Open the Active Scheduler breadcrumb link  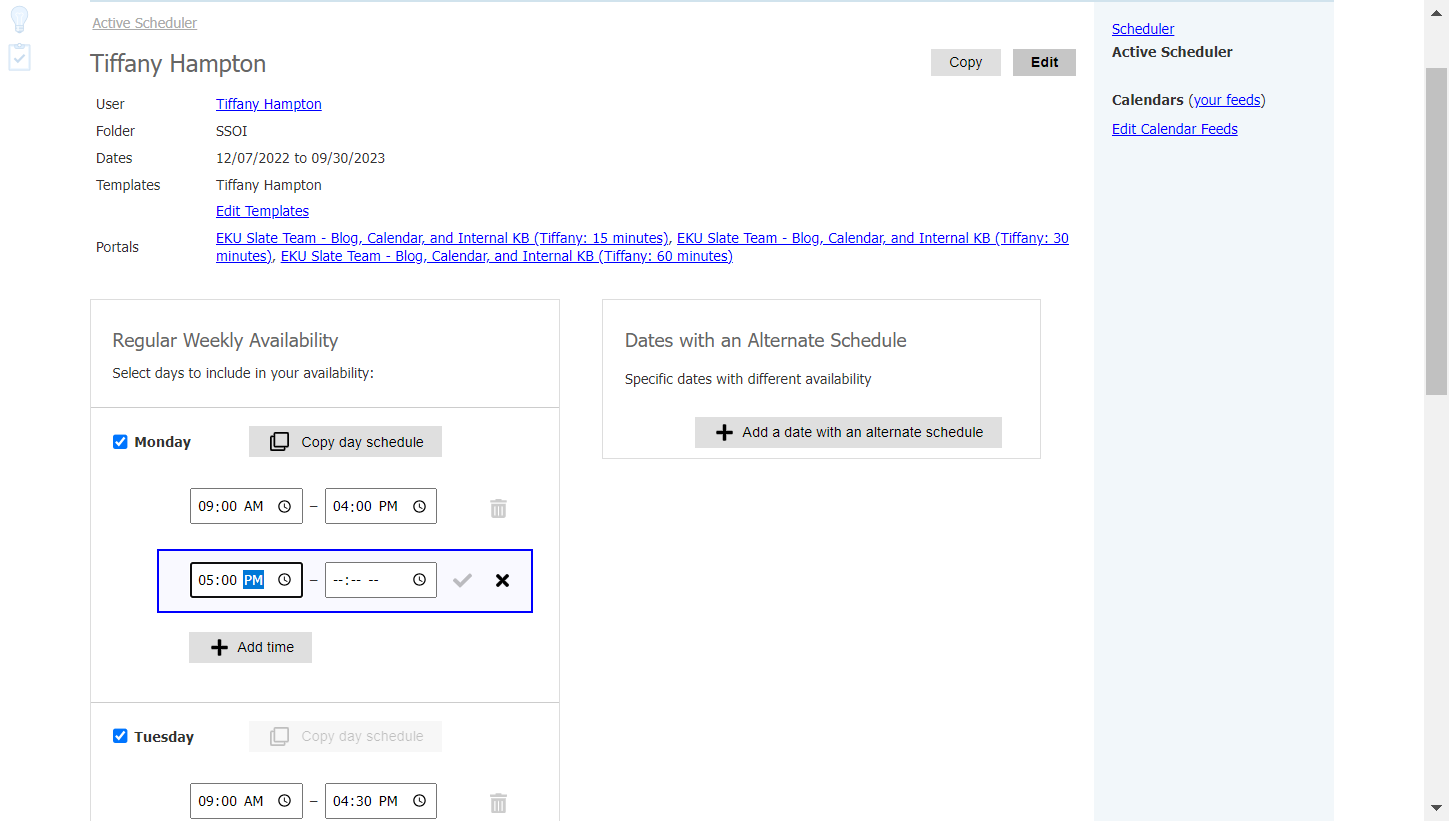click(144, 23)
